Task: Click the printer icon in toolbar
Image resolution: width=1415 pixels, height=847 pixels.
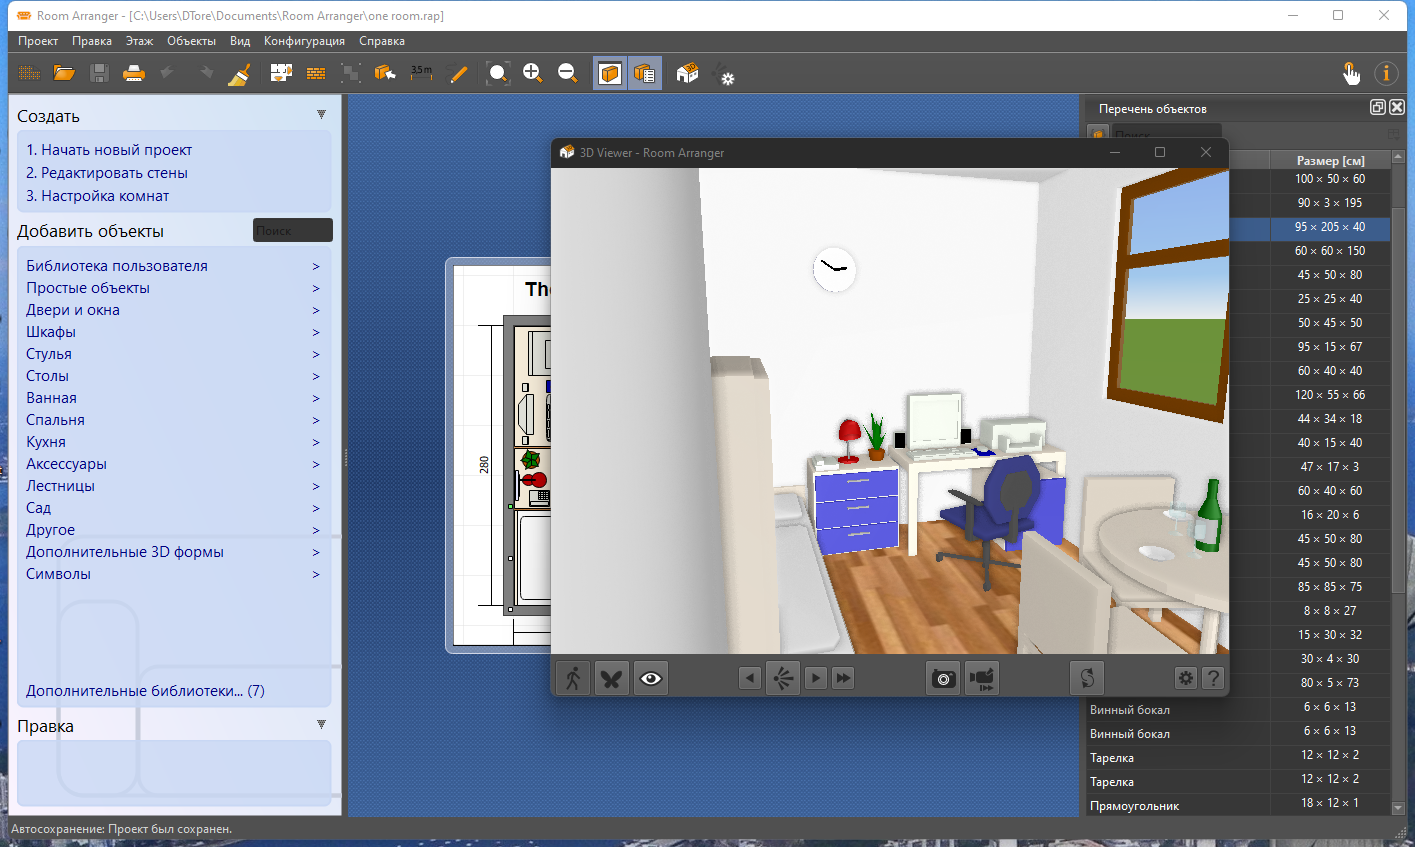Action: 133,73
